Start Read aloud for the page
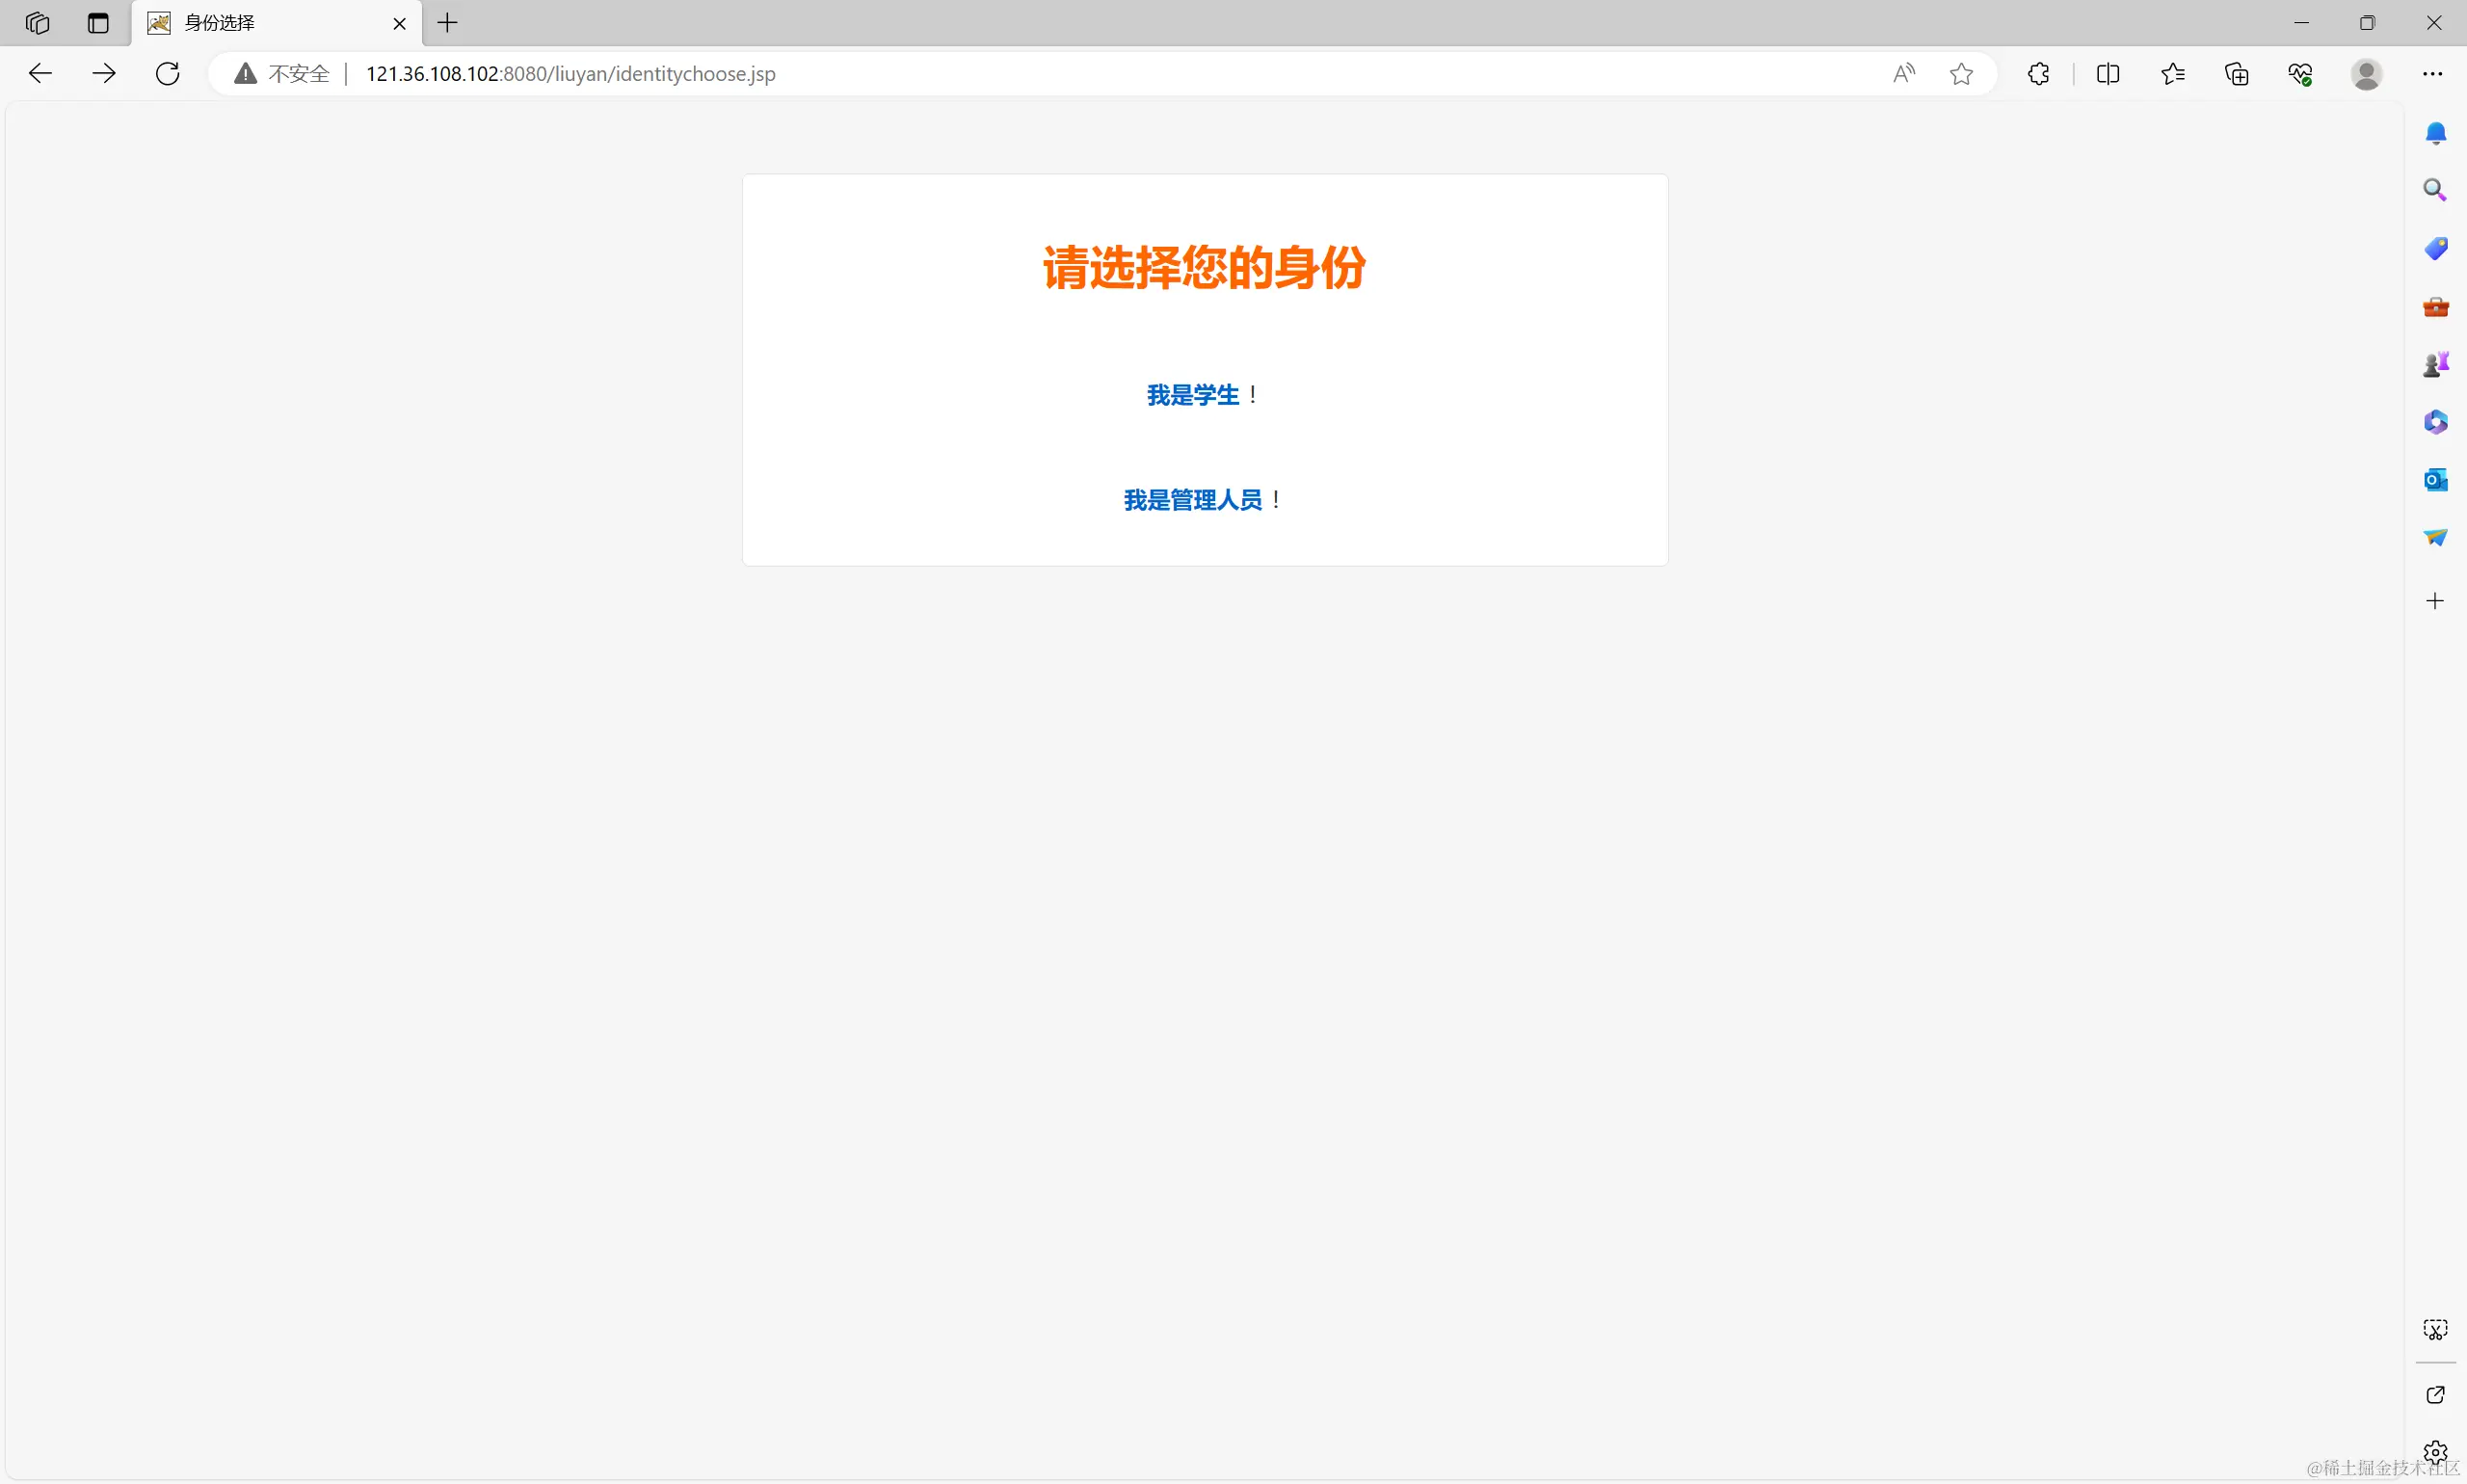This screenshot has height=1484, width=2467. click(1903, 73)
